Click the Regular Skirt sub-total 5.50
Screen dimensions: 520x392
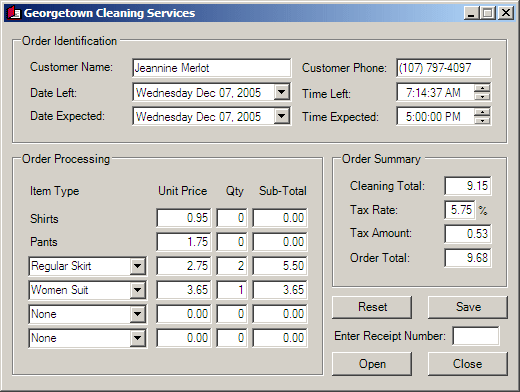pyautogui.click(x=280, y=266)
